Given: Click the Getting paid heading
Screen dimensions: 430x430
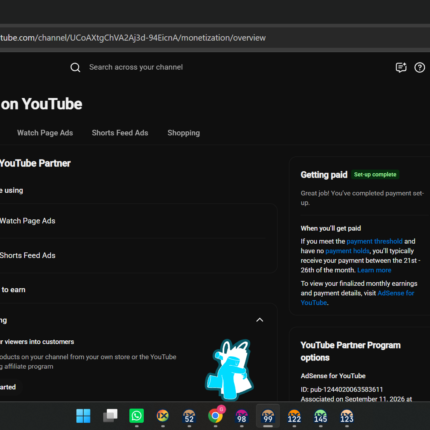Looking at the screenshot, I should (x=324, y=175).
